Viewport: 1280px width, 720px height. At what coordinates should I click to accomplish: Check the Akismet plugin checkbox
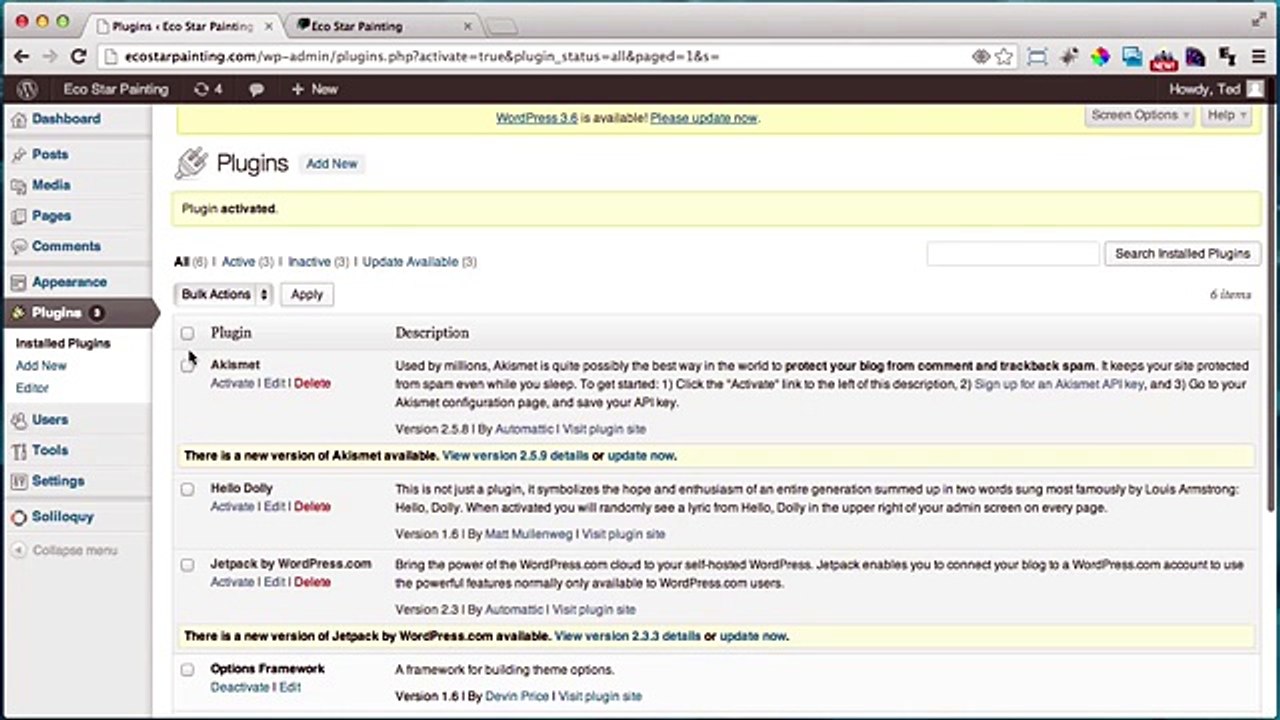click(x=187, y=365)
